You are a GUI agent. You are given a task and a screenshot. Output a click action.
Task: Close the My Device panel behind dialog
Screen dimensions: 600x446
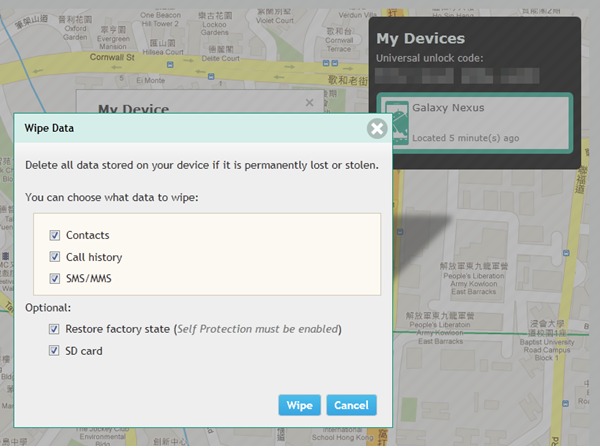[310, 103]
